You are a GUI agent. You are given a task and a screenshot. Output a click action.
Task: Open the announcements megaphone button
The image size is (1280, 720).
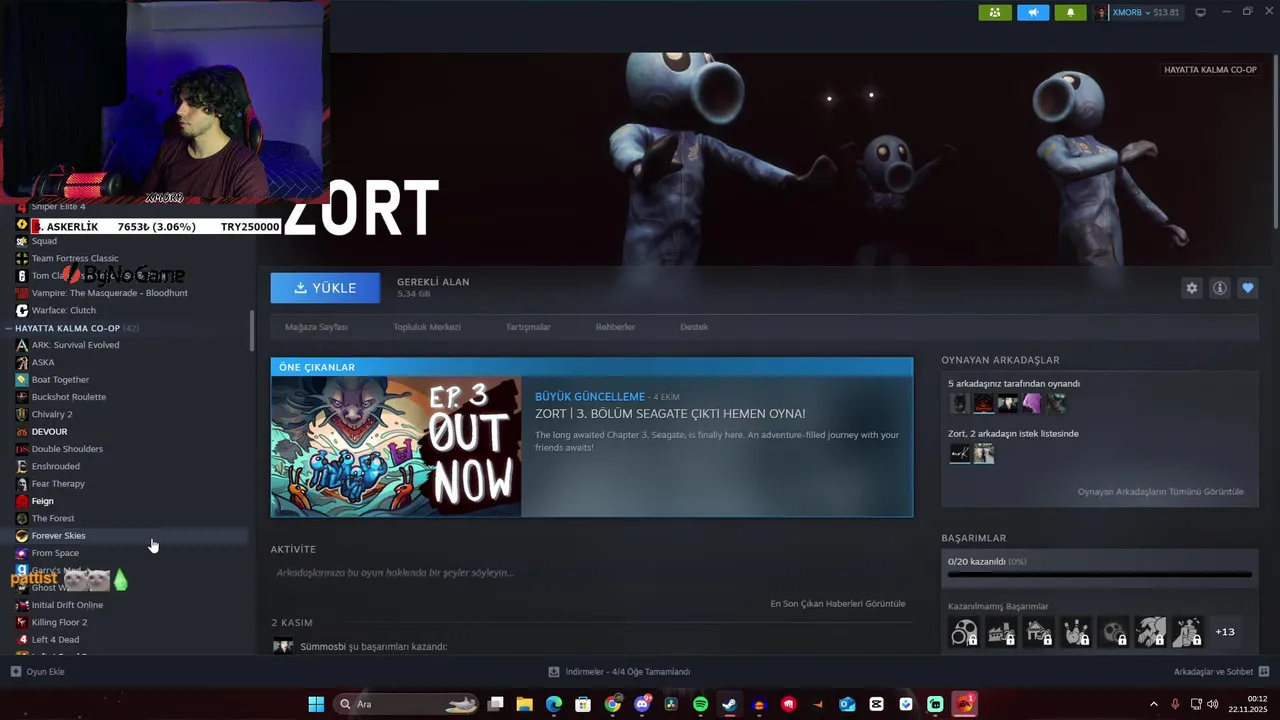click(1033, 12)
